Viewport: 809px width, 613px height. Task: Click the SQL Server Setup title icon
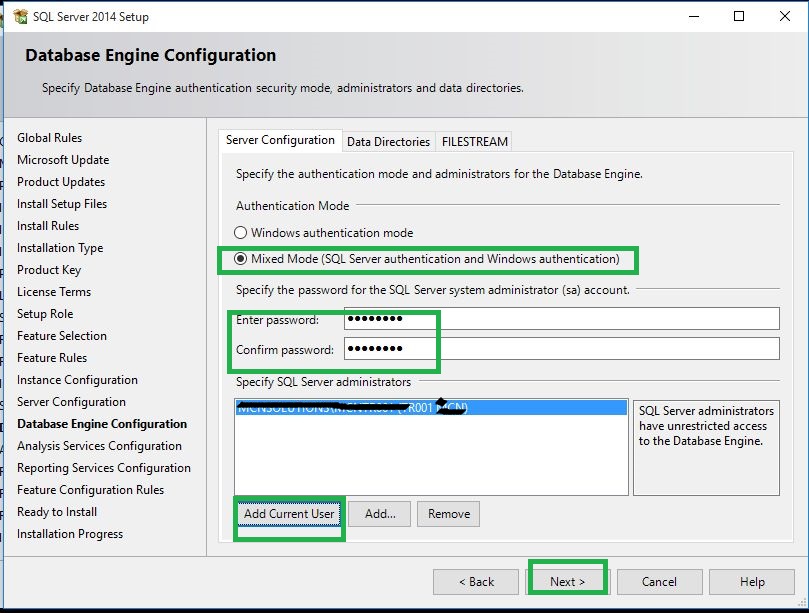21,17
